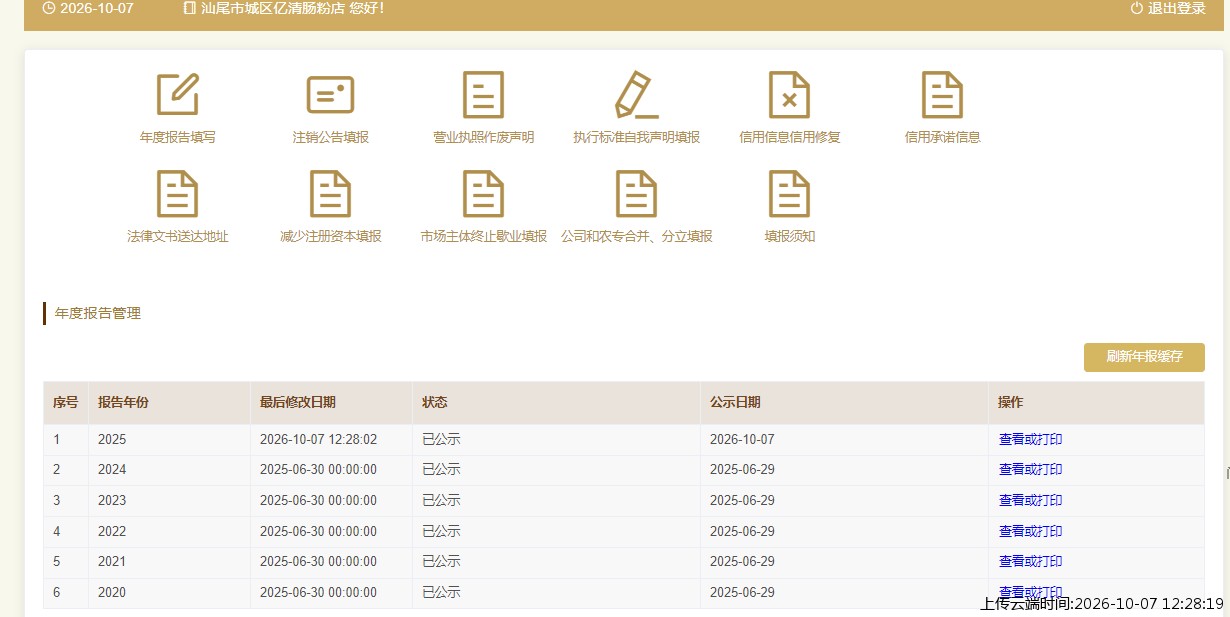The height and width of the screenshot is (617, 1230).
Task: Select the 减少注册资本填报 icon
Action: (331, 194)
